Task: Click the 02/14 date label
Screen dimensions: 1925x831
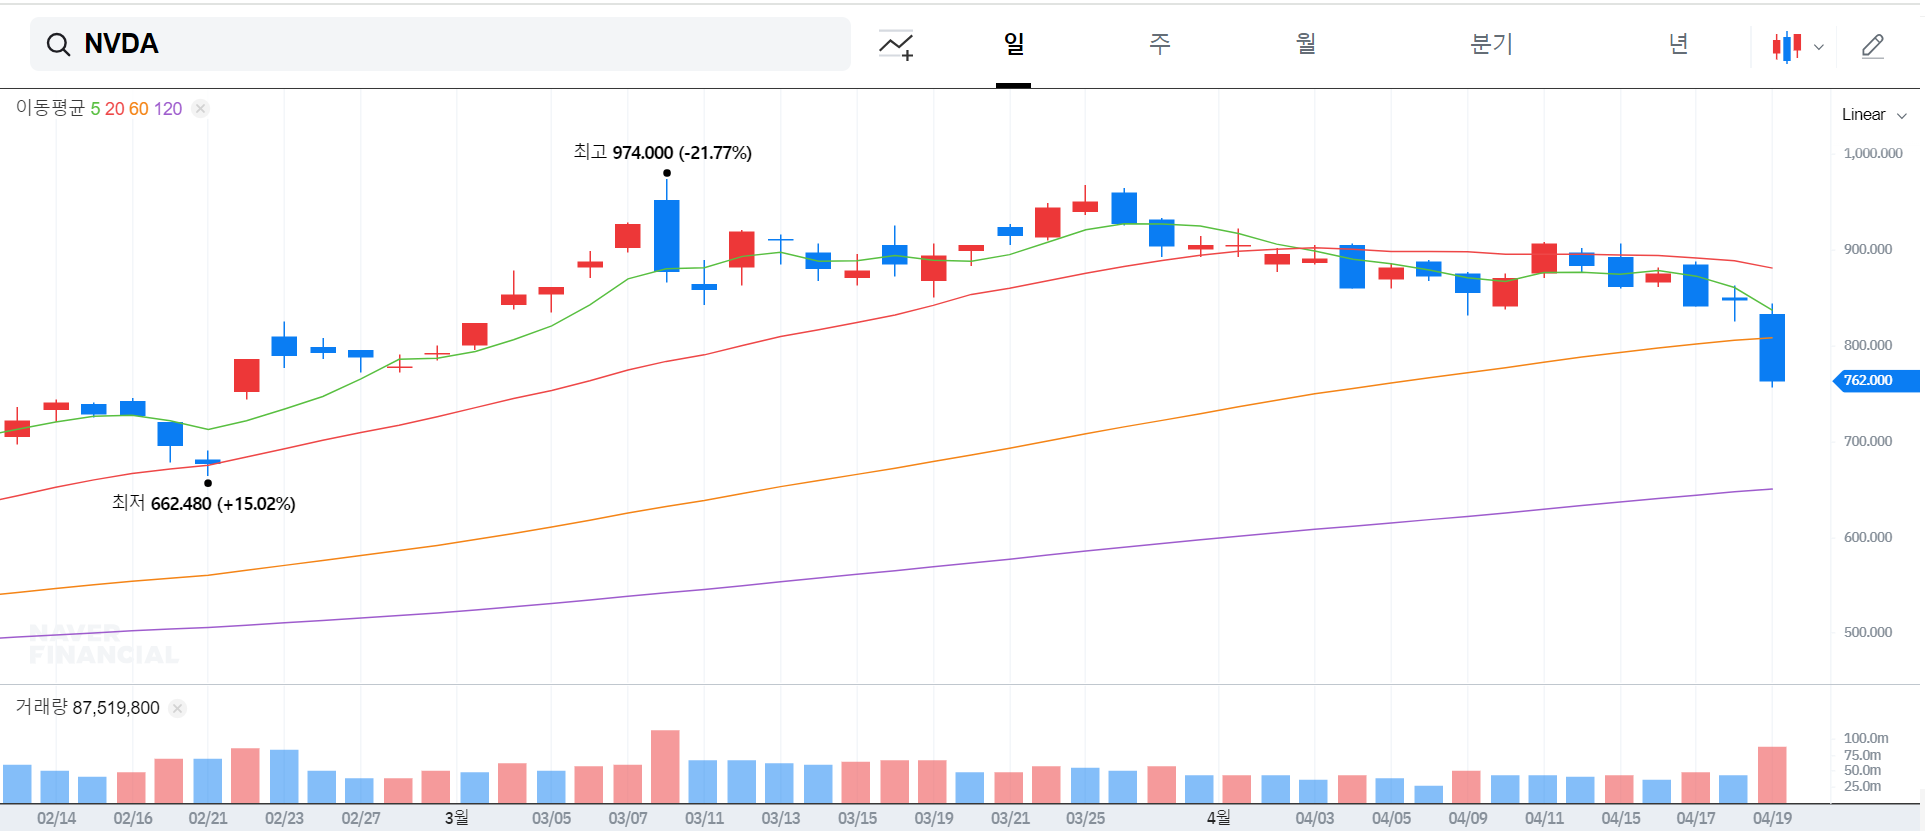Action: pyautogui.click(x=57, y=818)
